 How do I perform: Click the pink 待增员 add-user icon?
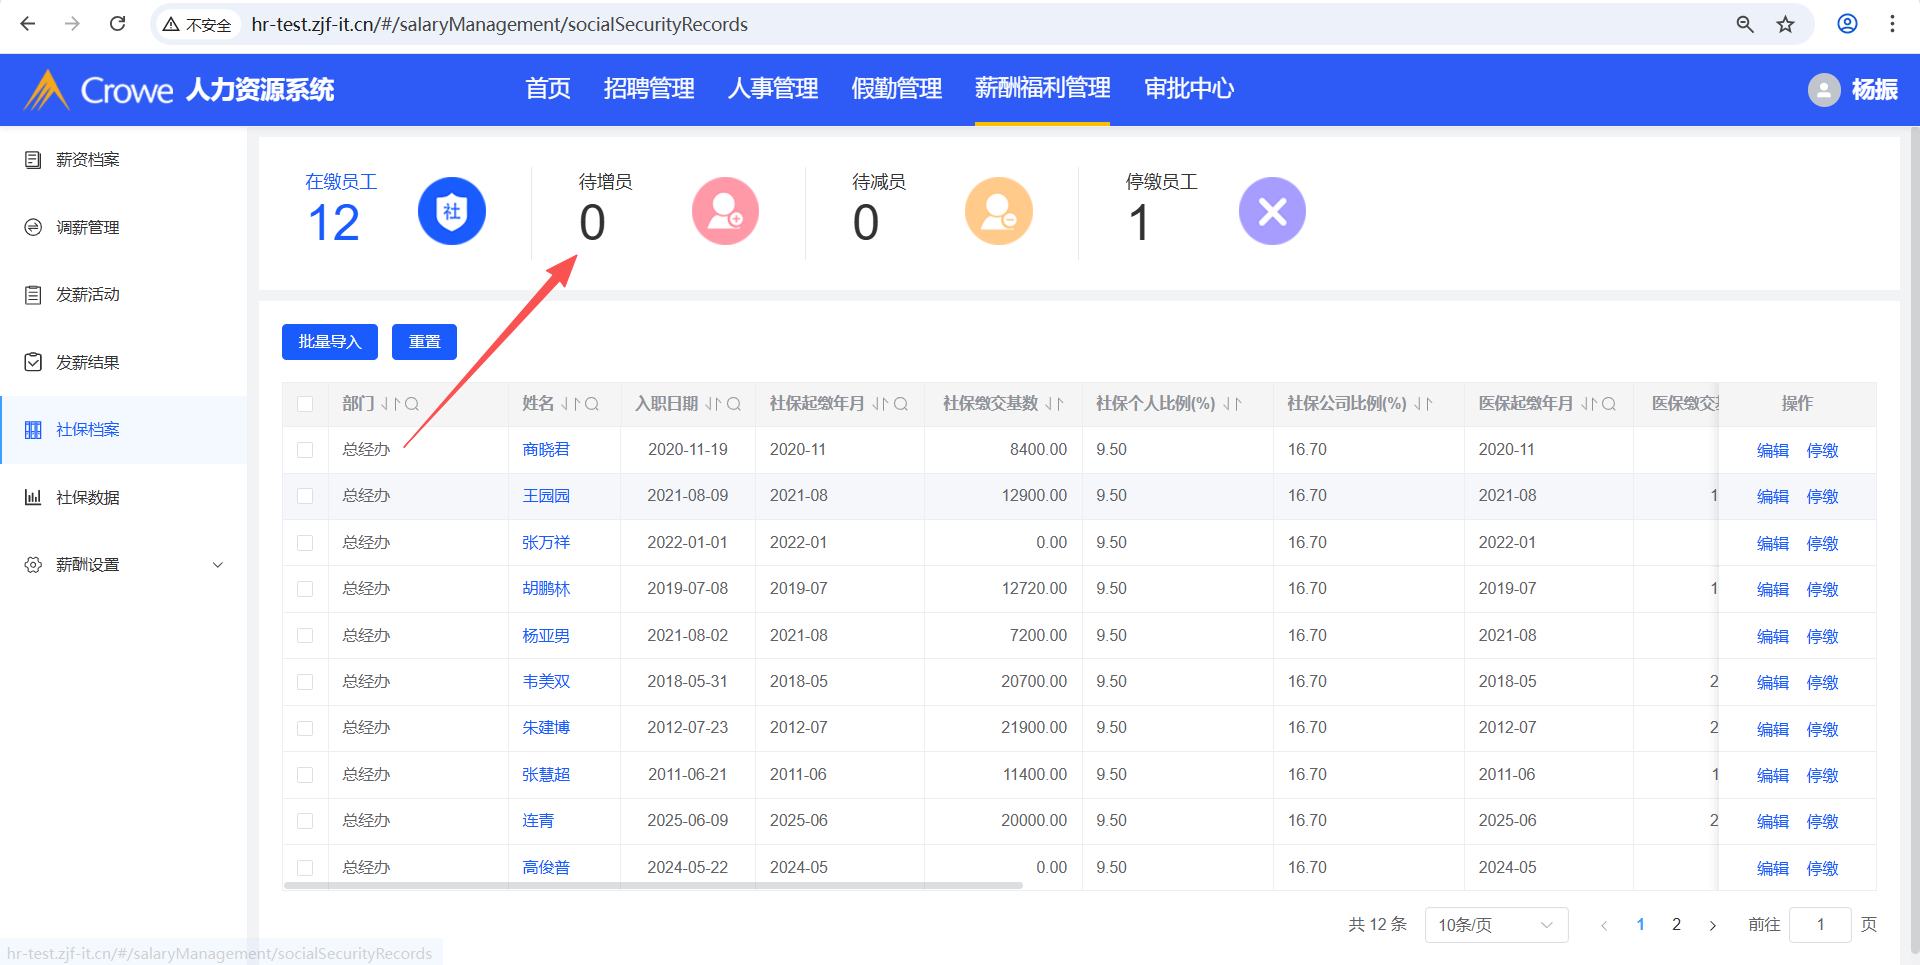(x=725, y=211)
